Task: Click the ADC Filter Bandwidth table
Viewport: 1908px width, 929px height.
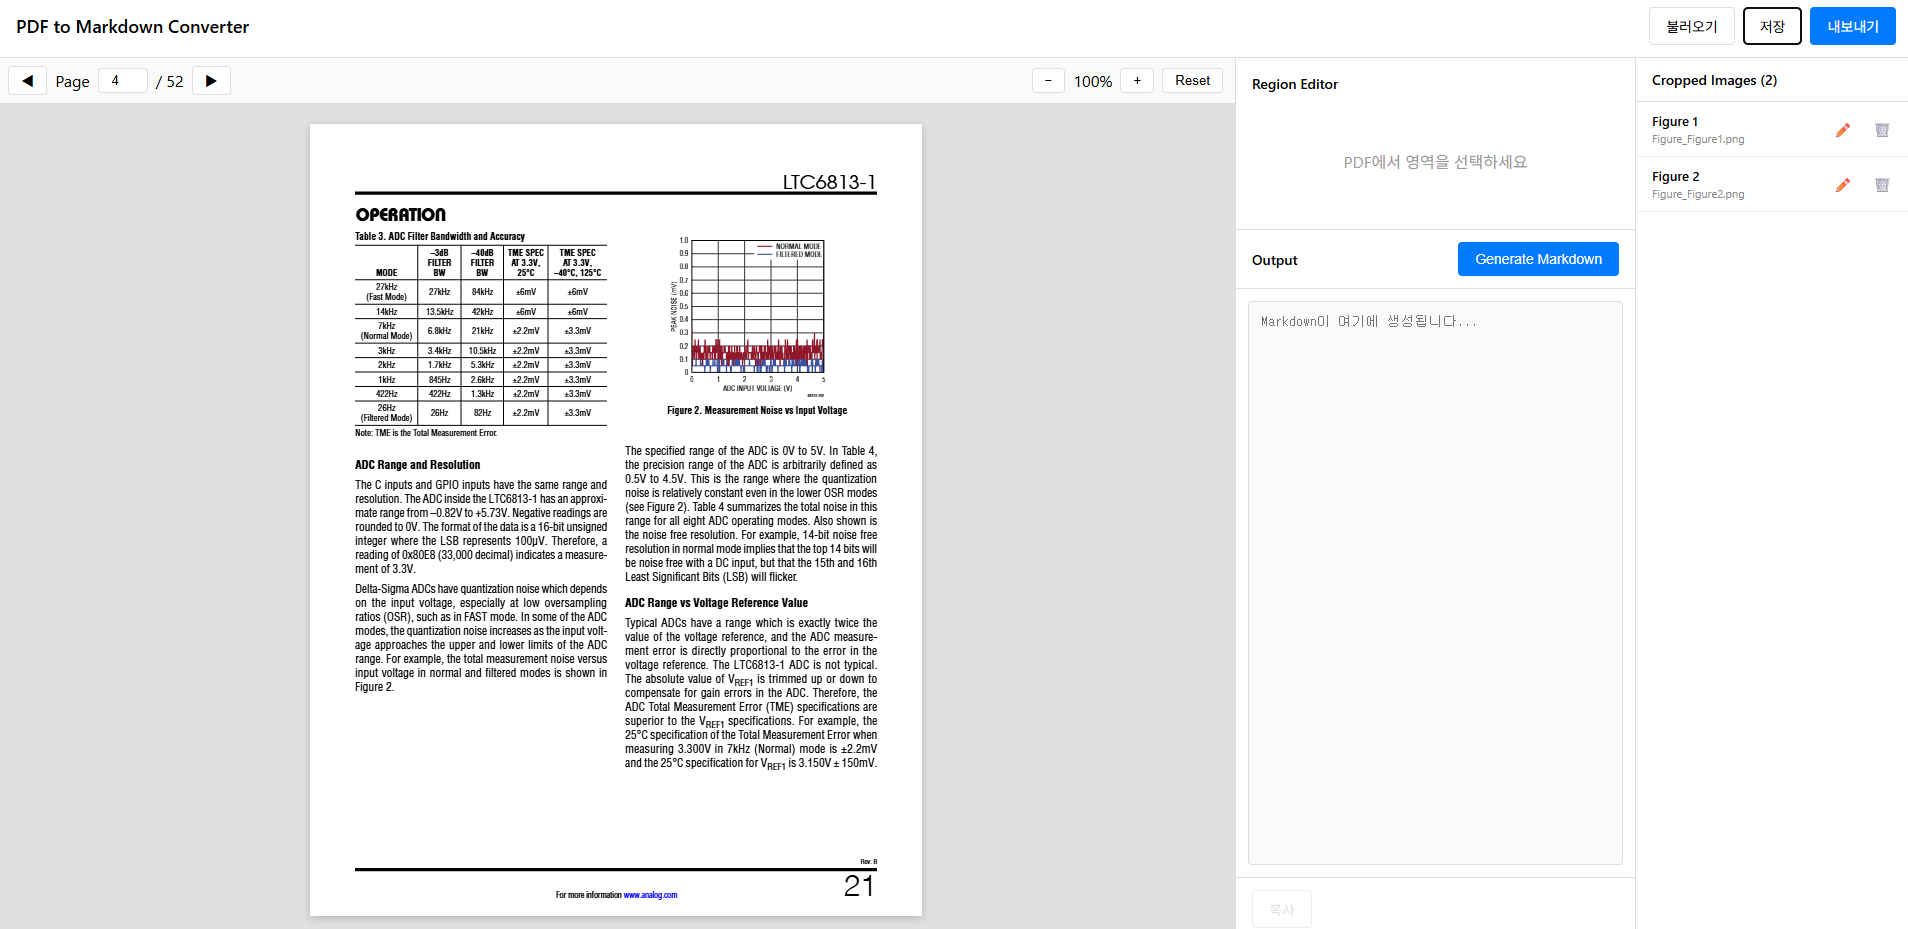Action: 480,335
